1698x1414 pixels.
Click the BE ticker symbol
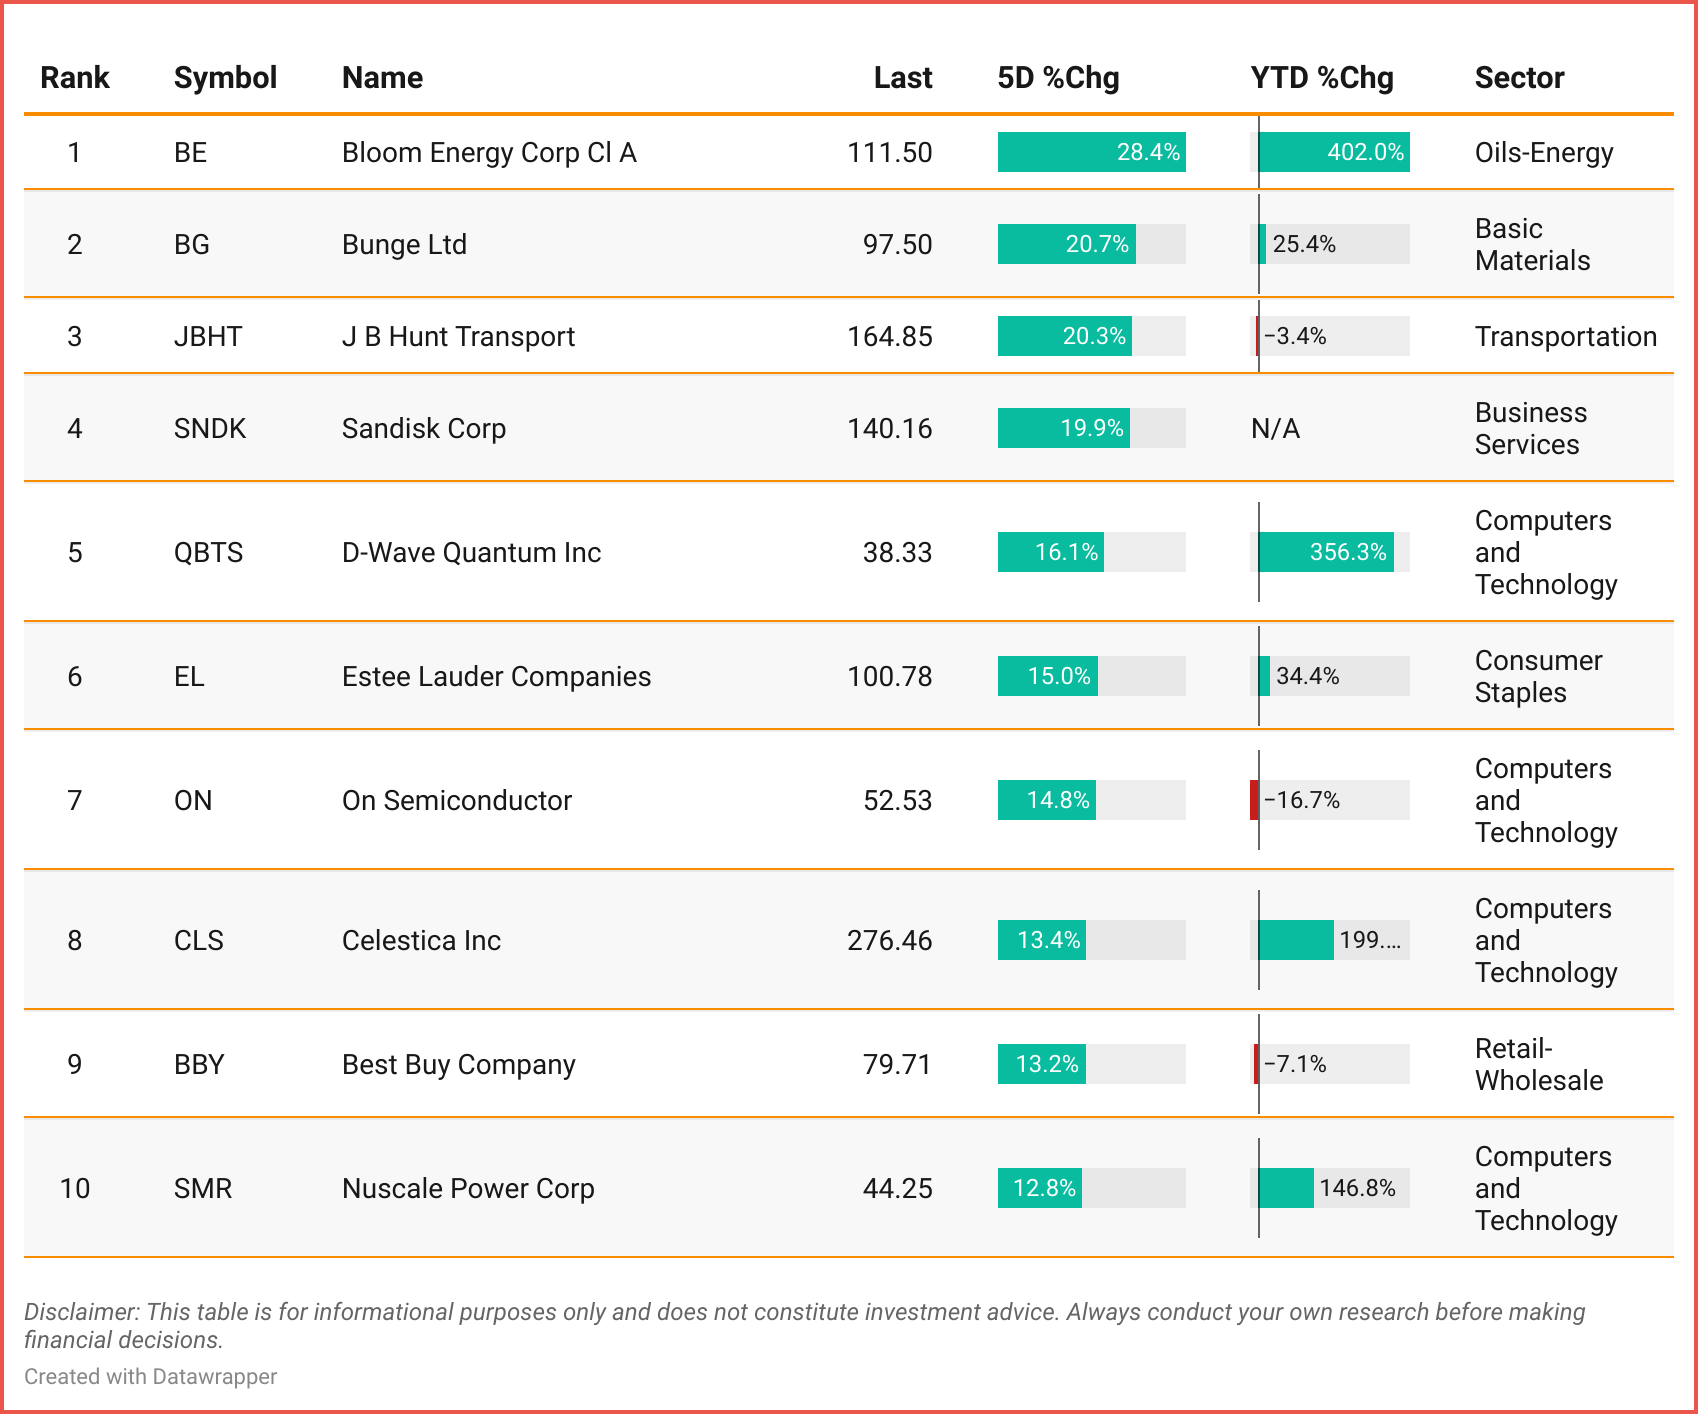click(x=190, y=152)
